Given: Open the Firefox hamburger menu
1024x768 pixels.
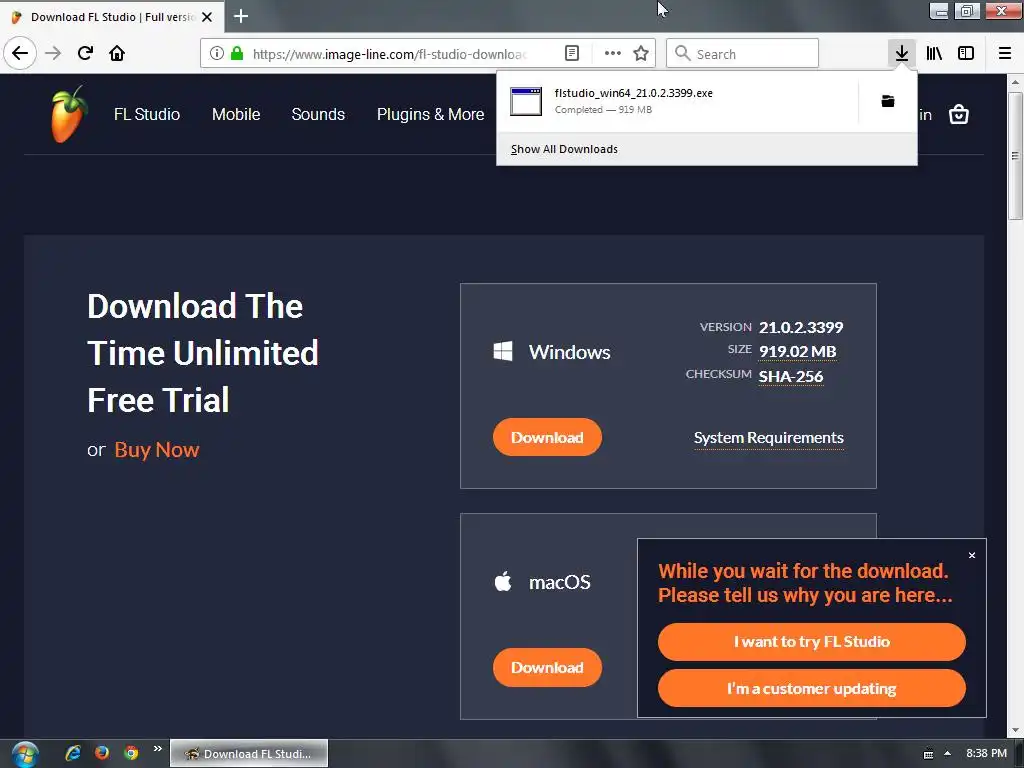Looking at the screenshot, I should point(1005,53).
